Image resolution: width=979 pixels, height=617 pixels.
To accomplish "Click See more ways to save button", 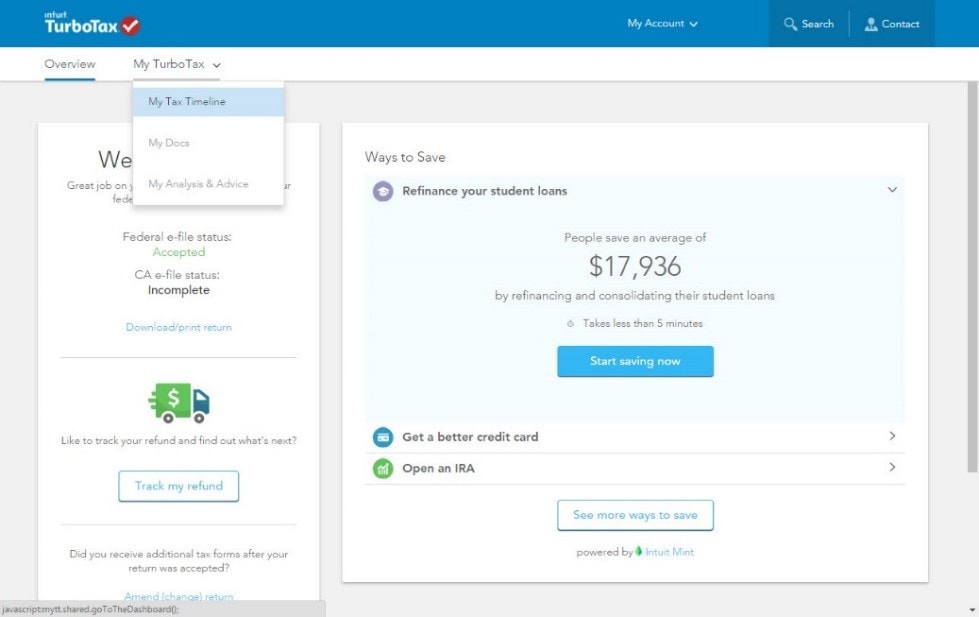I will [635, 515].
